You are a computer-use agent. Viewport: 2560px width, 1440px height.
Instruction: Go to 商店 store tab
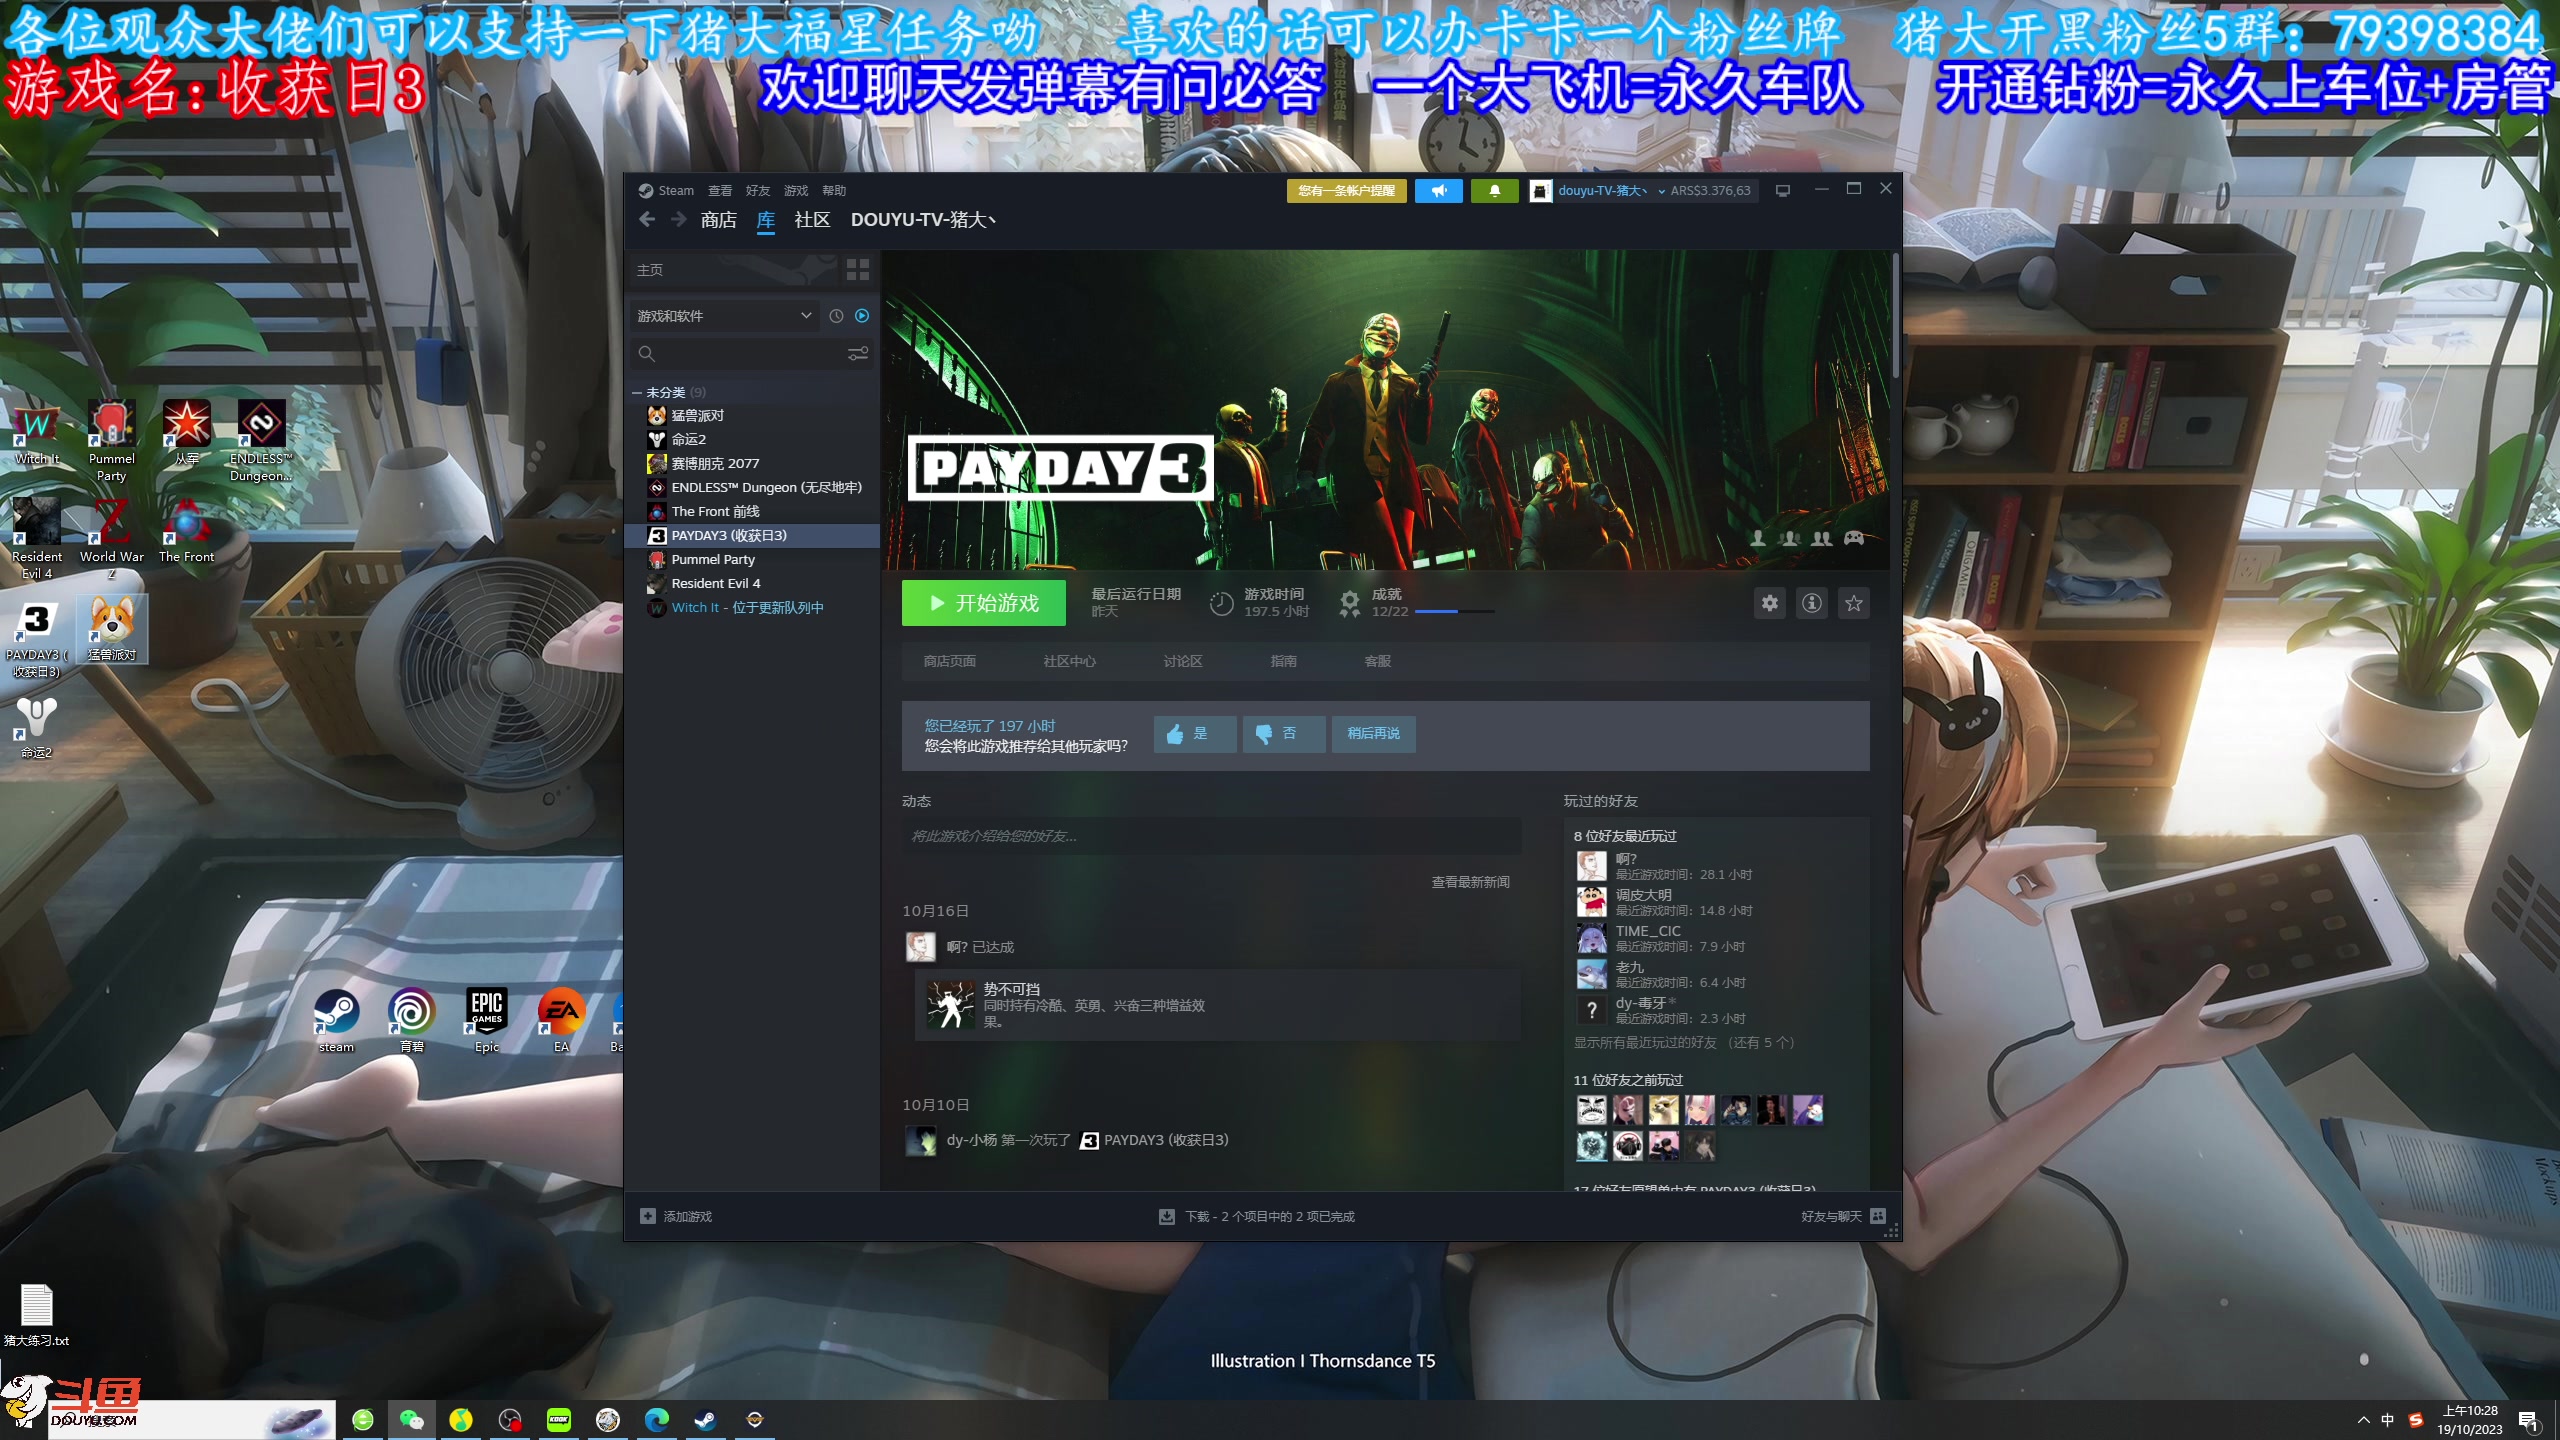point(718,220)
